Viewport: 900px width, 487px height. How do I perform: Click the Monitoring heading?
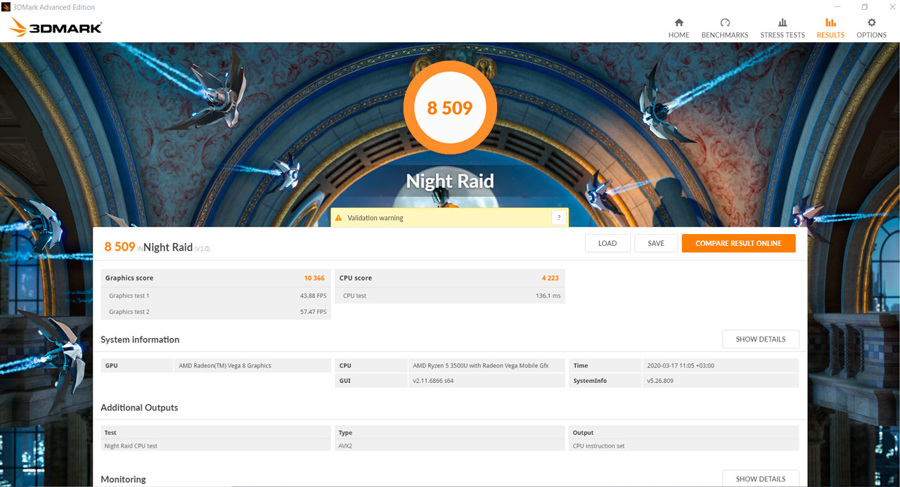click(x=123, y=479)
